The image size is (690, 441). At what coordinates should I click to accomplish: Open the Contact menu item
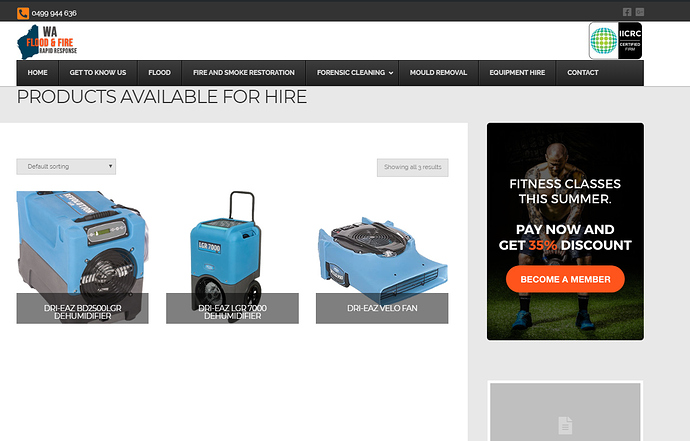(583, 73)
